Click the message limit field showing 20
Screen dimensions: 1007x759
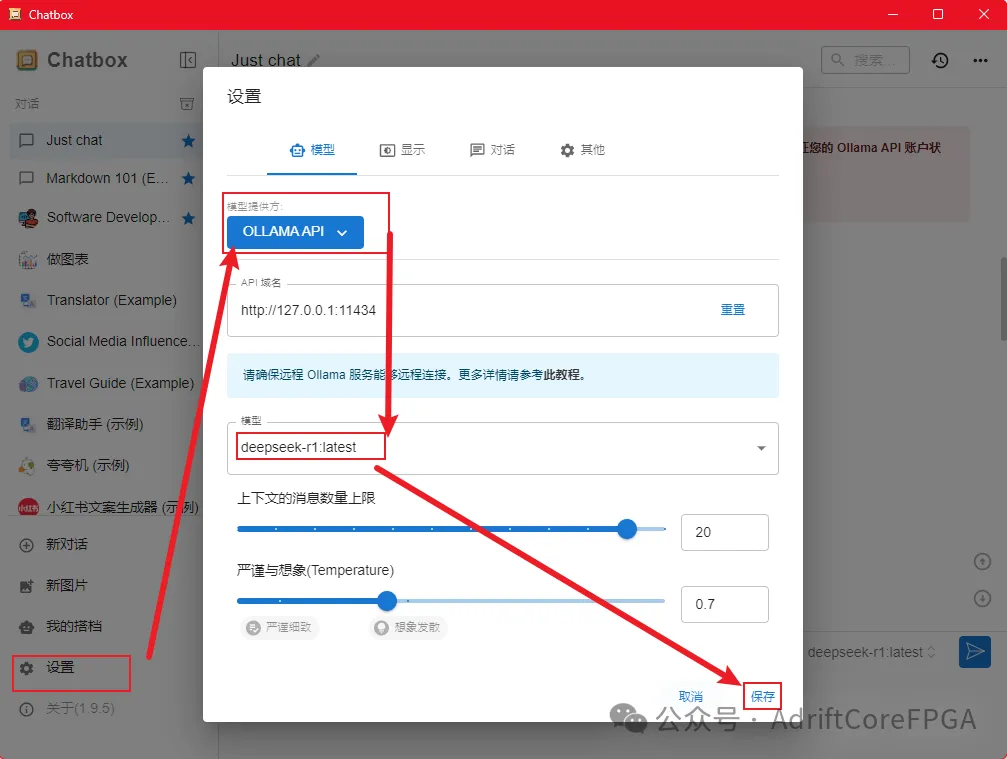724,532
